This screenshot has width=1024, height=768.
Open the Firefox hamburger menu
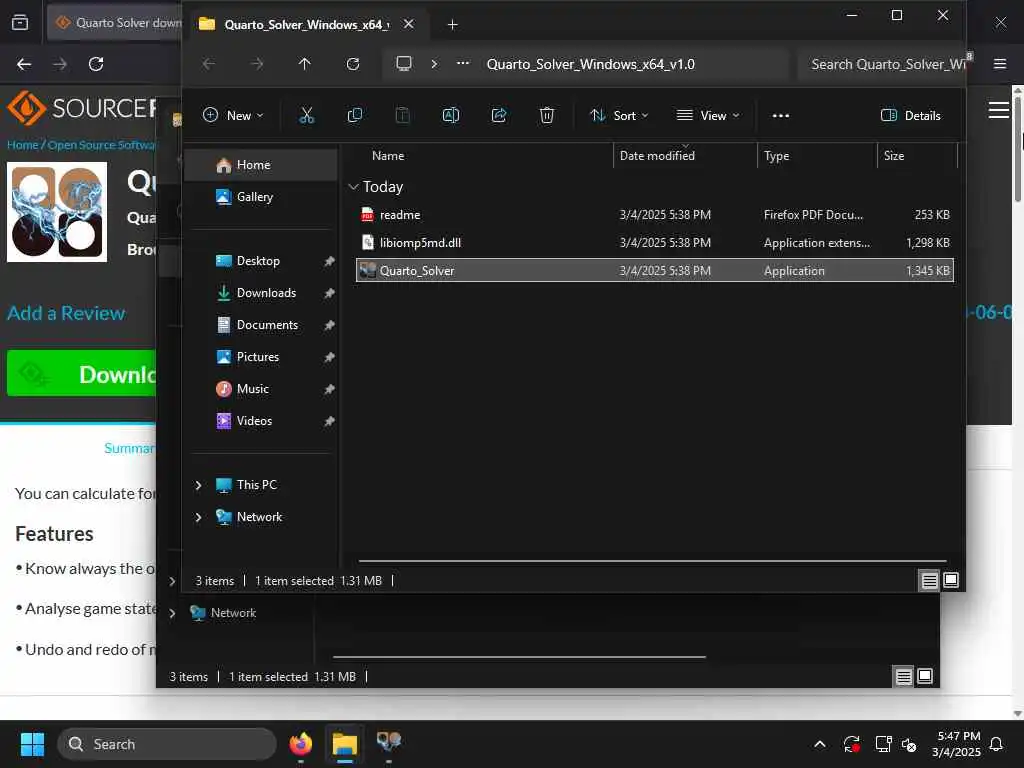(999, 64)
